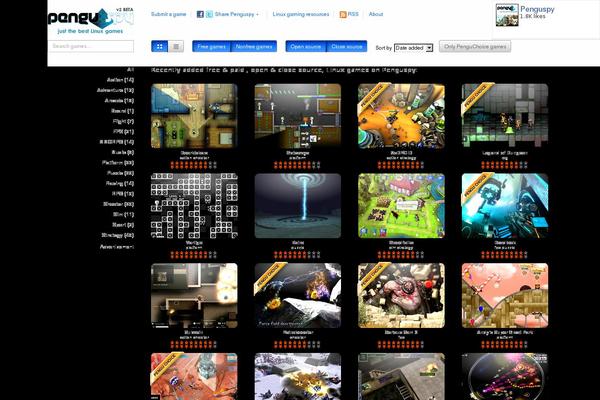Open the top-down house interior game thumbnail

click(x=194, y=116)
